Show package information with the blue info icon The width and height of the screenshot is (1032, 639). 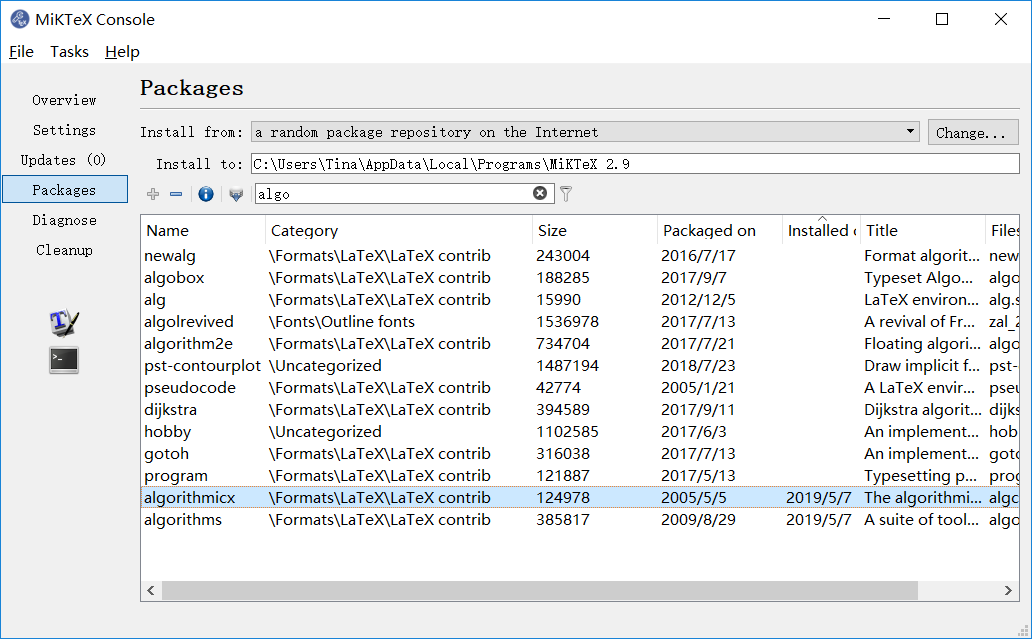point(205,194)
